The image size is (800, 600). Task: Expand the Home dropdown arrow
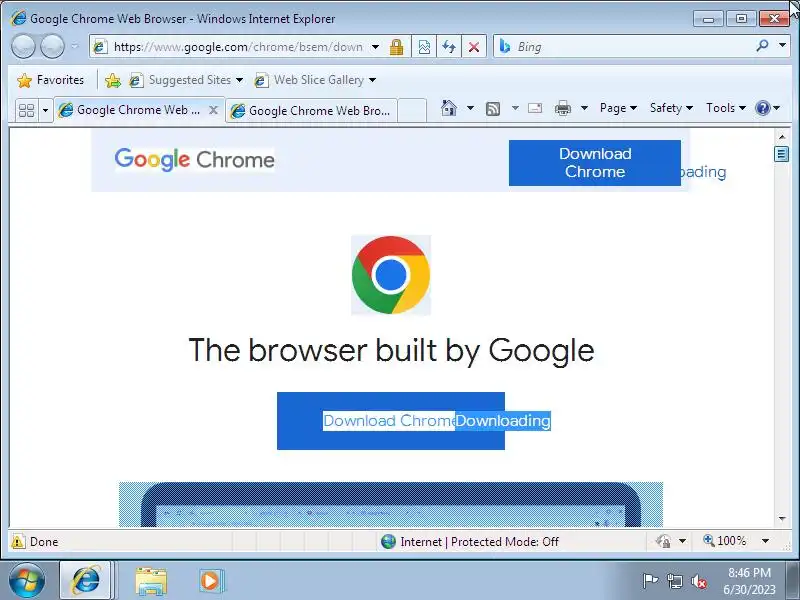(470, 108)
